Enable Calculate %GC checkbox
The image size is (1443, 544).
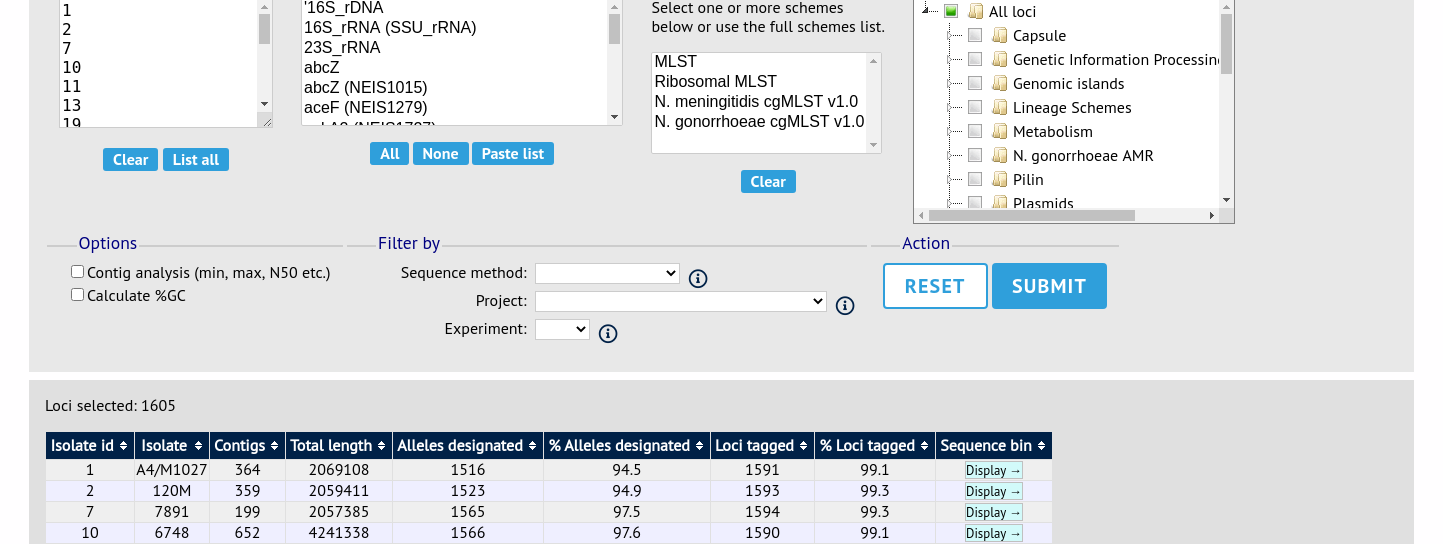tap(77, 295)
